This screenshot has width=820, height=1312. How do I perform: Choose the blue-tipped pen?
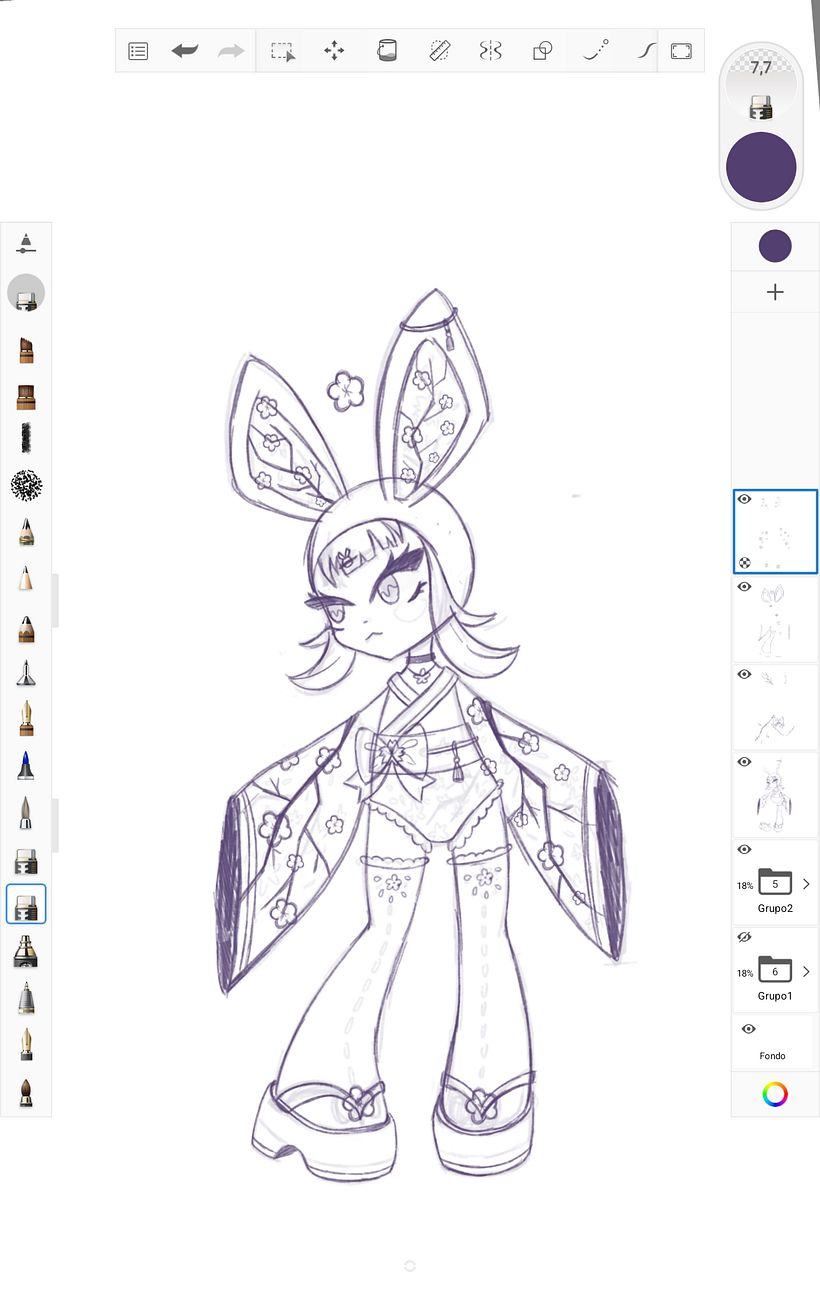click(26, 766)
